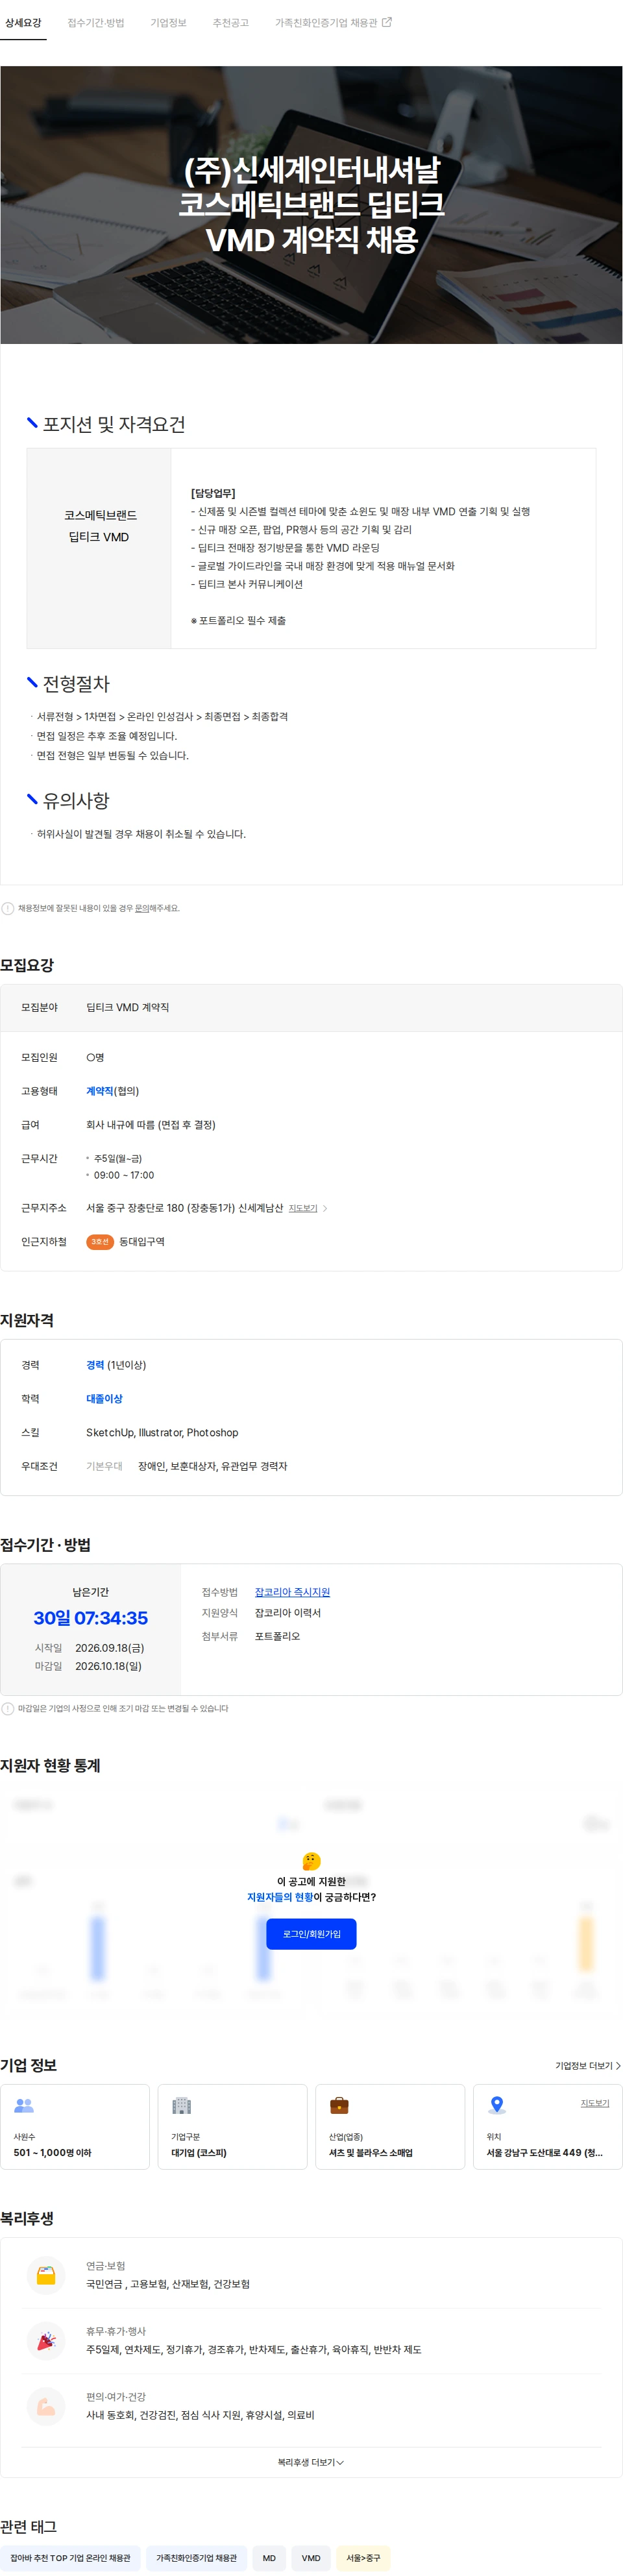Click the 포트폴리오 attachment text
Viewport: 623px width, 2576px height.
[x=277, y=1636]
